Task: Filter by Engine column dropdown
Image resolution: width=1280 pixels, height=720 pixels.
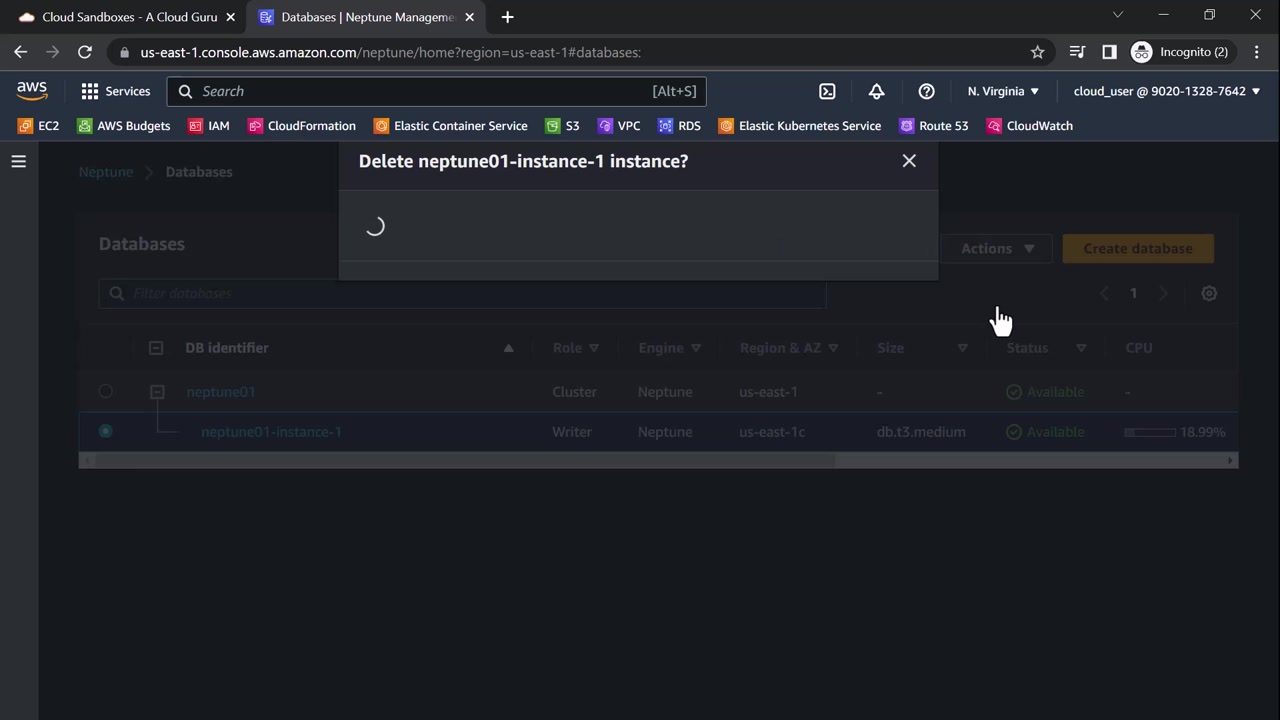Action: point(696,348)
